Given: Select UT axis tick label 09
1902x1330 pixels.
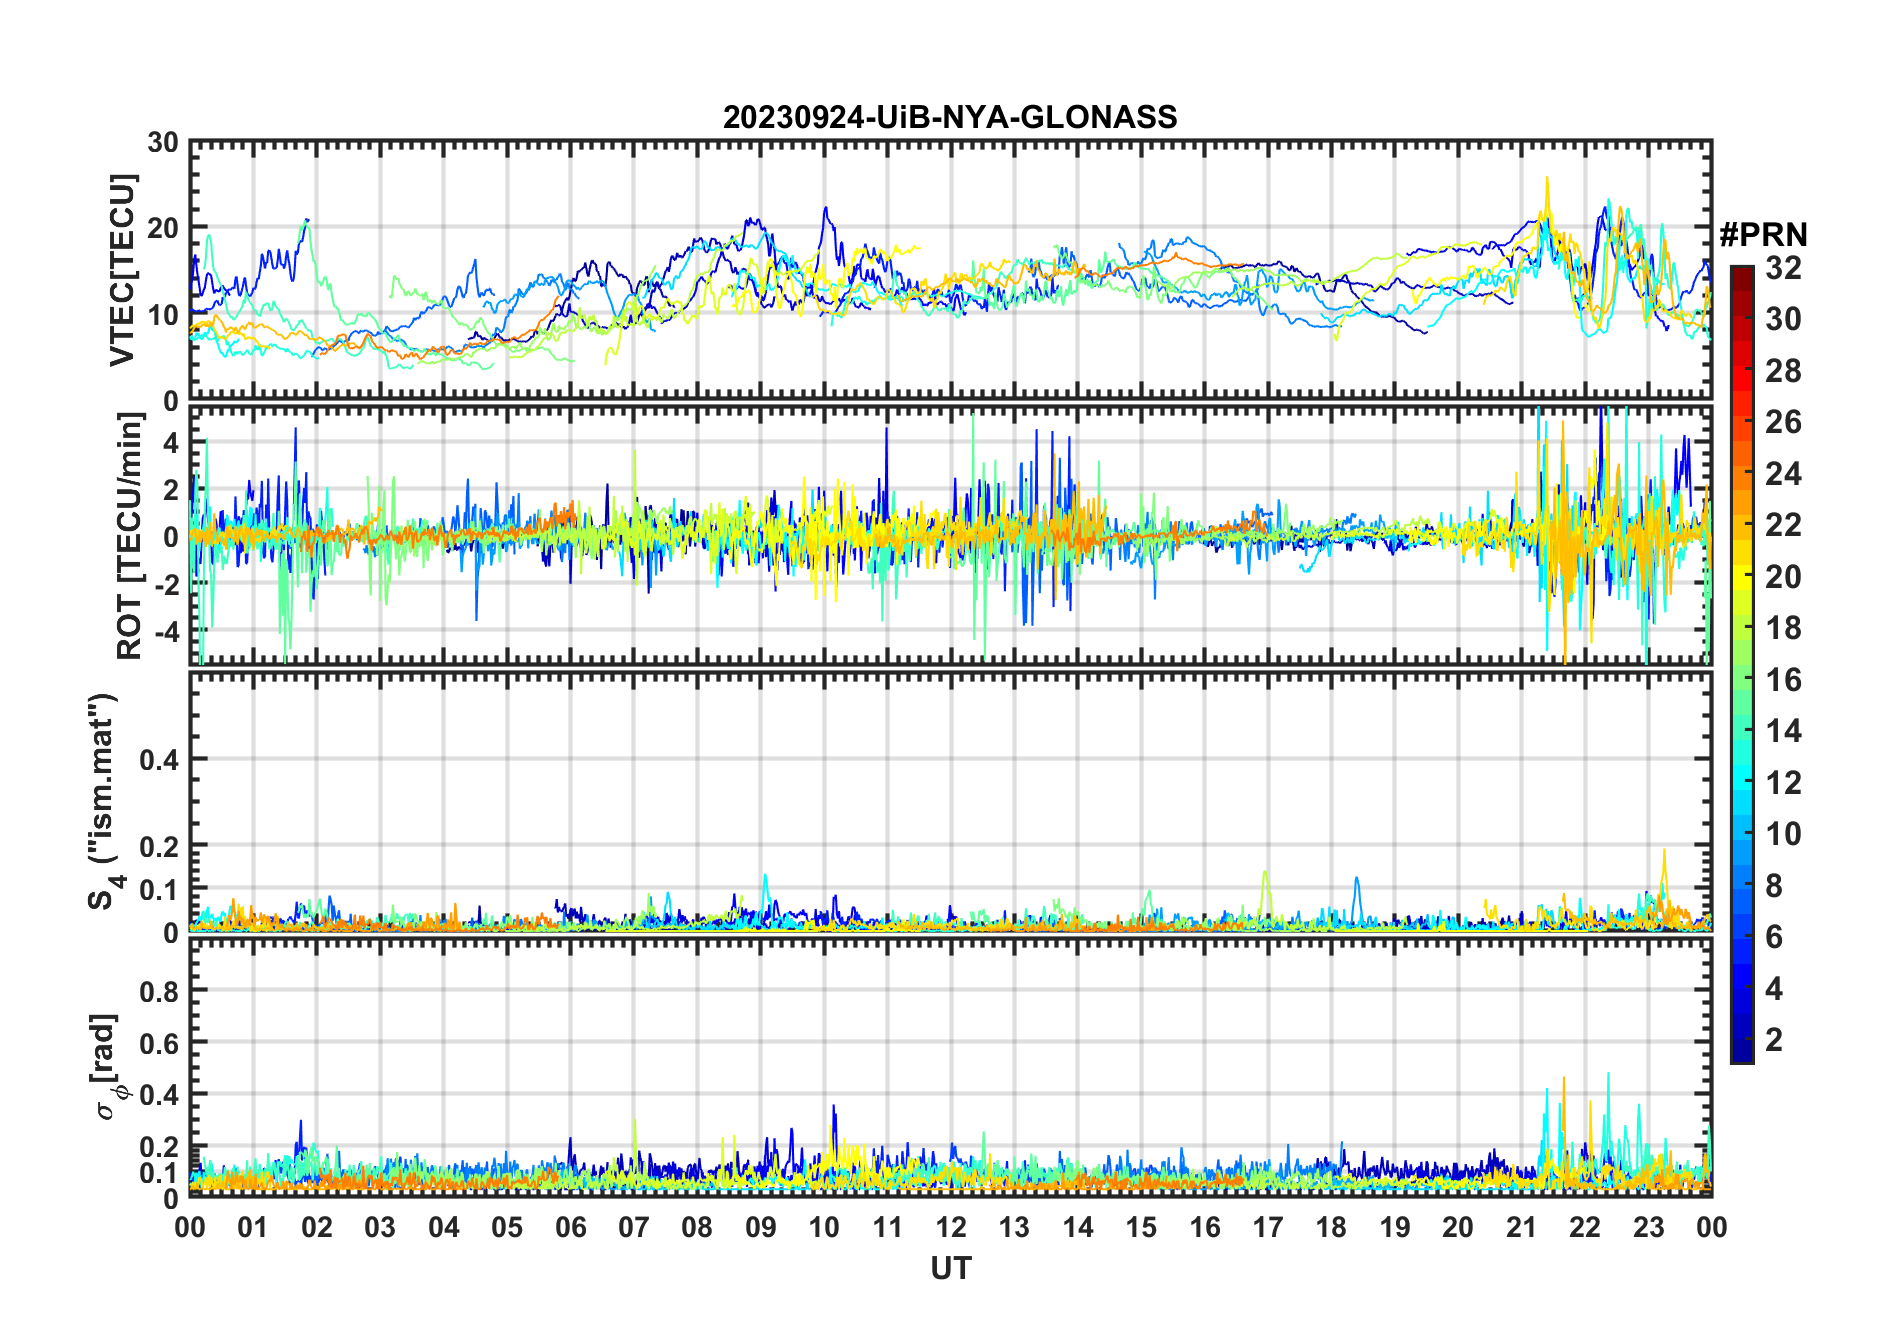Looking at the screenshot, I should [x=761, y=1227].
